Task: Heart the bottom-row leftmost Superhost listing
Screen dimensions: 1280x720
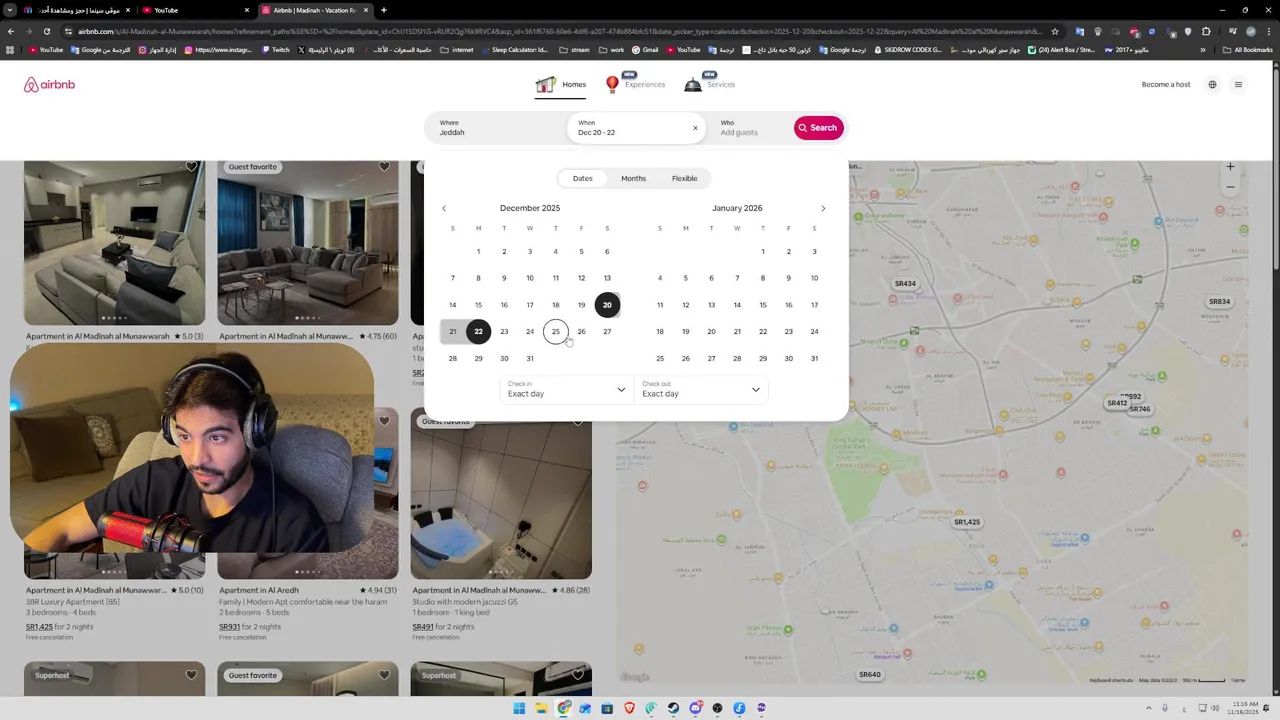Action: (x=191, y=675)
